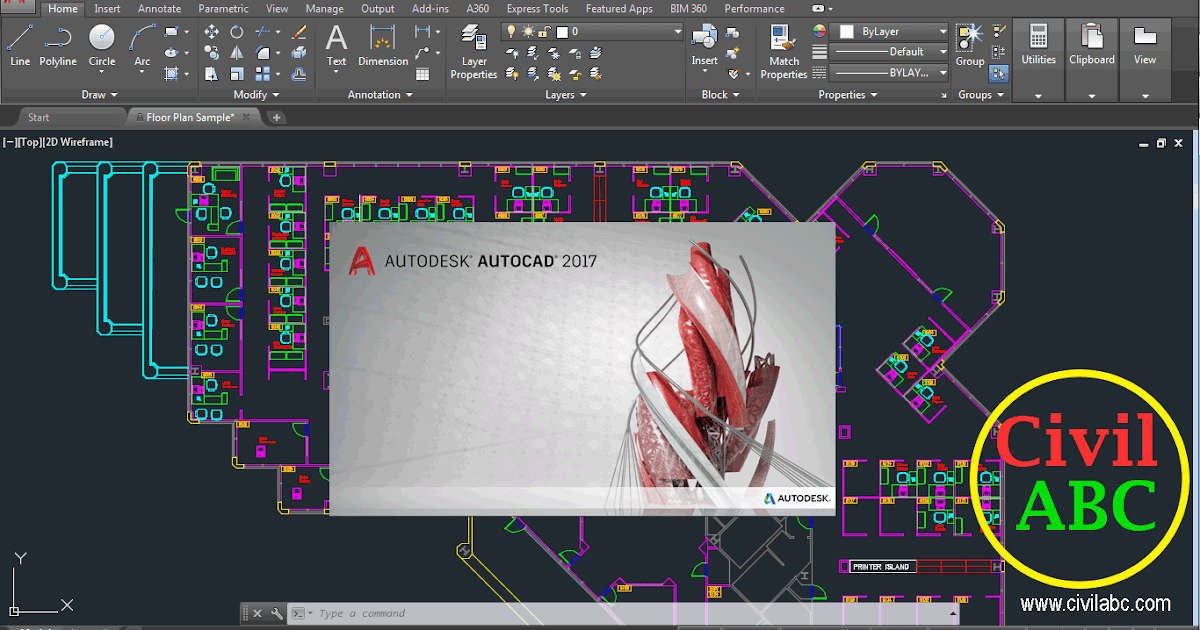Select the Erase tool
This screenshot has height=630, width=1200.
(x=299, y=32)
